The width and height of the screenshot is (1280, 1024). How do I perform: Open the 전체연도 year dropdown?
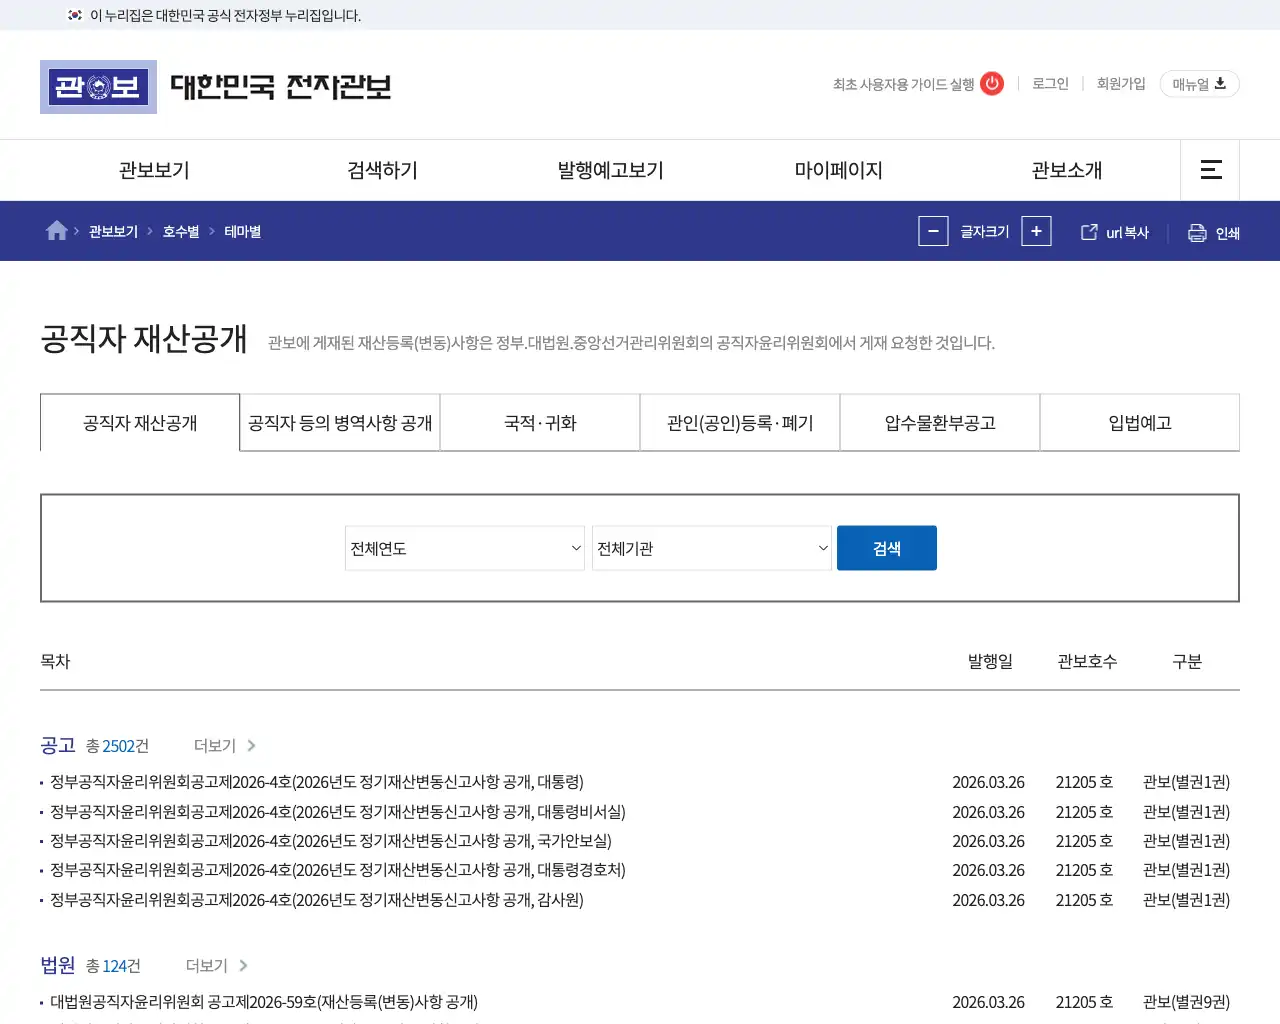click(x=464, y=548)
